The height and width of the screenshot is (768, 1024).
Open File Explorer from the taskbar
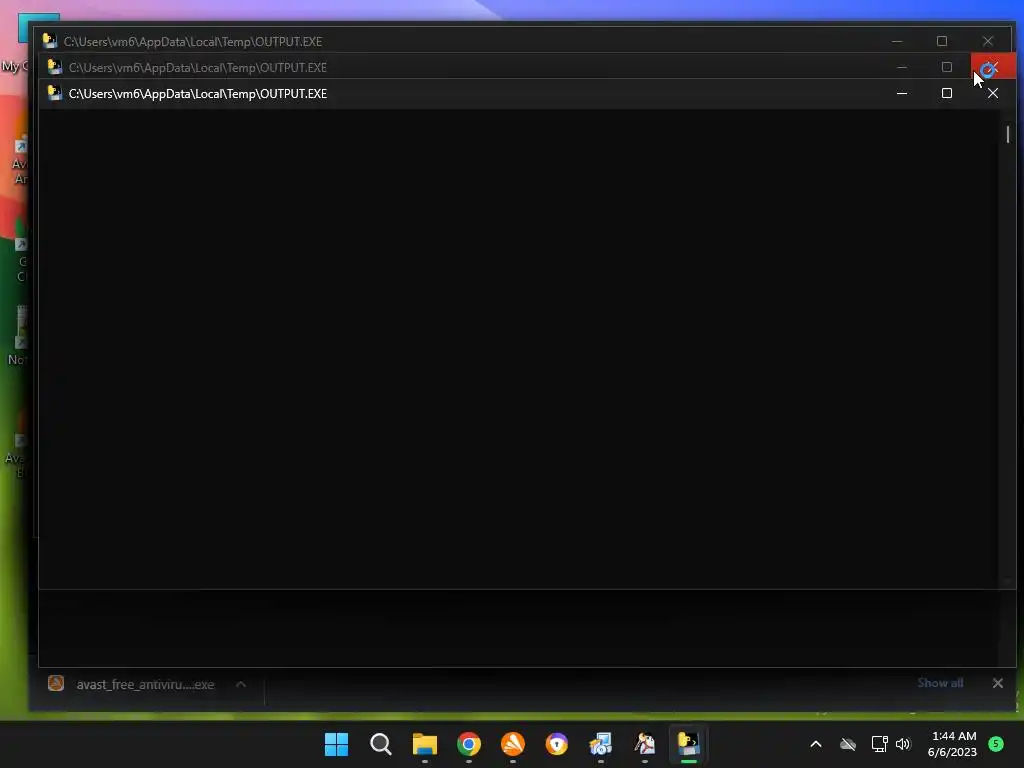[424, 744]
